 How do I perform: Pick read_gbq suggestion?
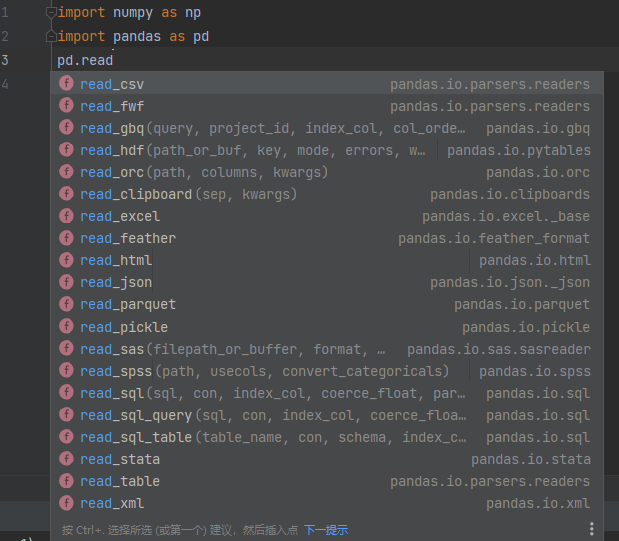tap(327, 128)
